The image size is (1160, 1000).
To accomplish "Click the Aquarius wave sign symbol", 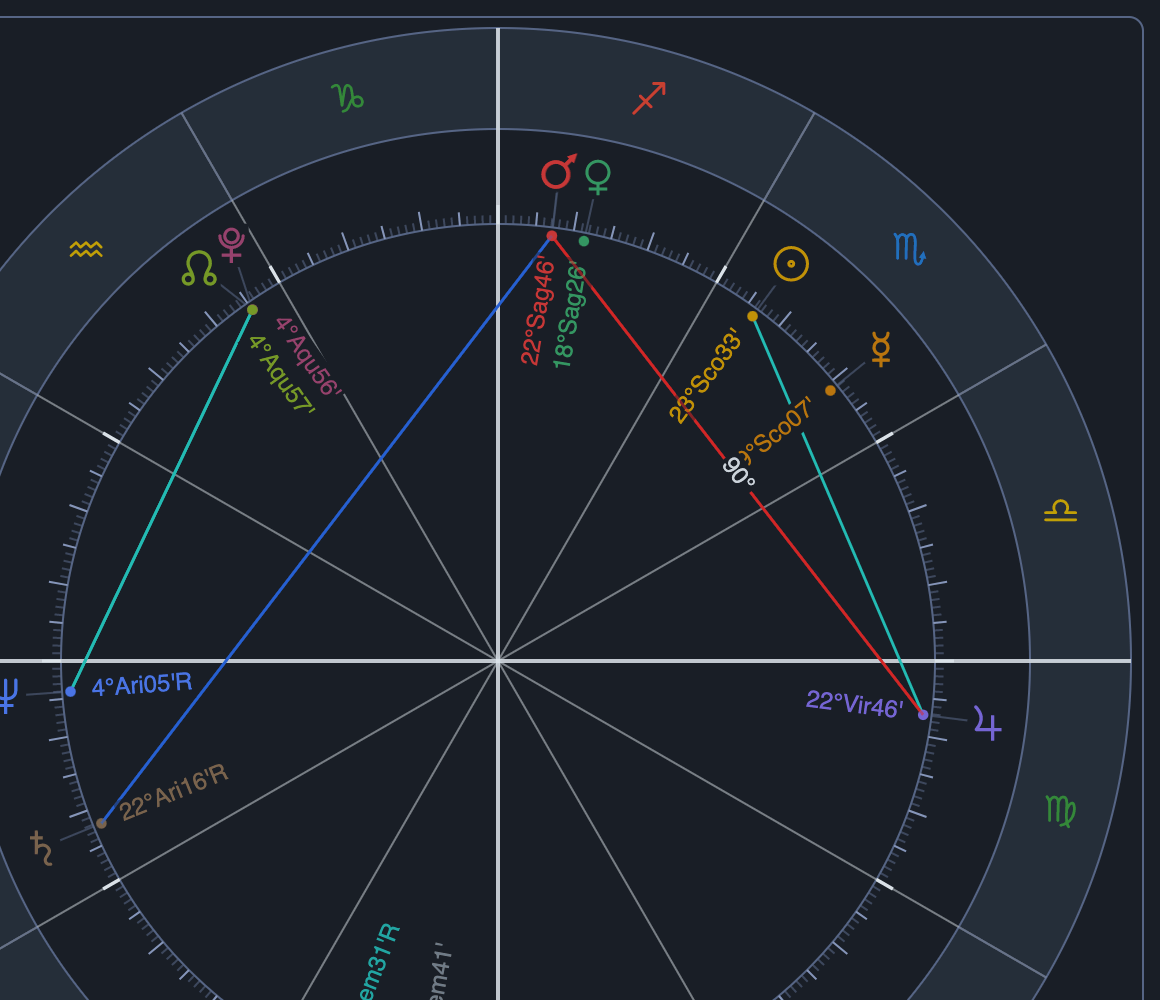I will pos(86,249).
